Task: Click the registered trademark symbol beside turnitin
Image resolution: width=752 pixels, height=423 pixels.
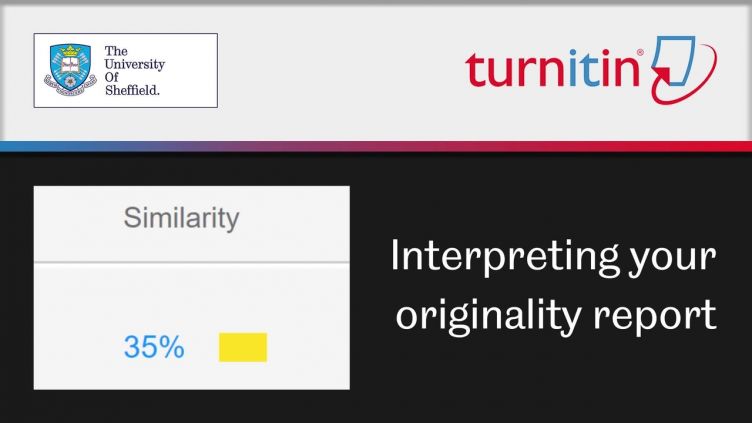Action: [640, 52]
